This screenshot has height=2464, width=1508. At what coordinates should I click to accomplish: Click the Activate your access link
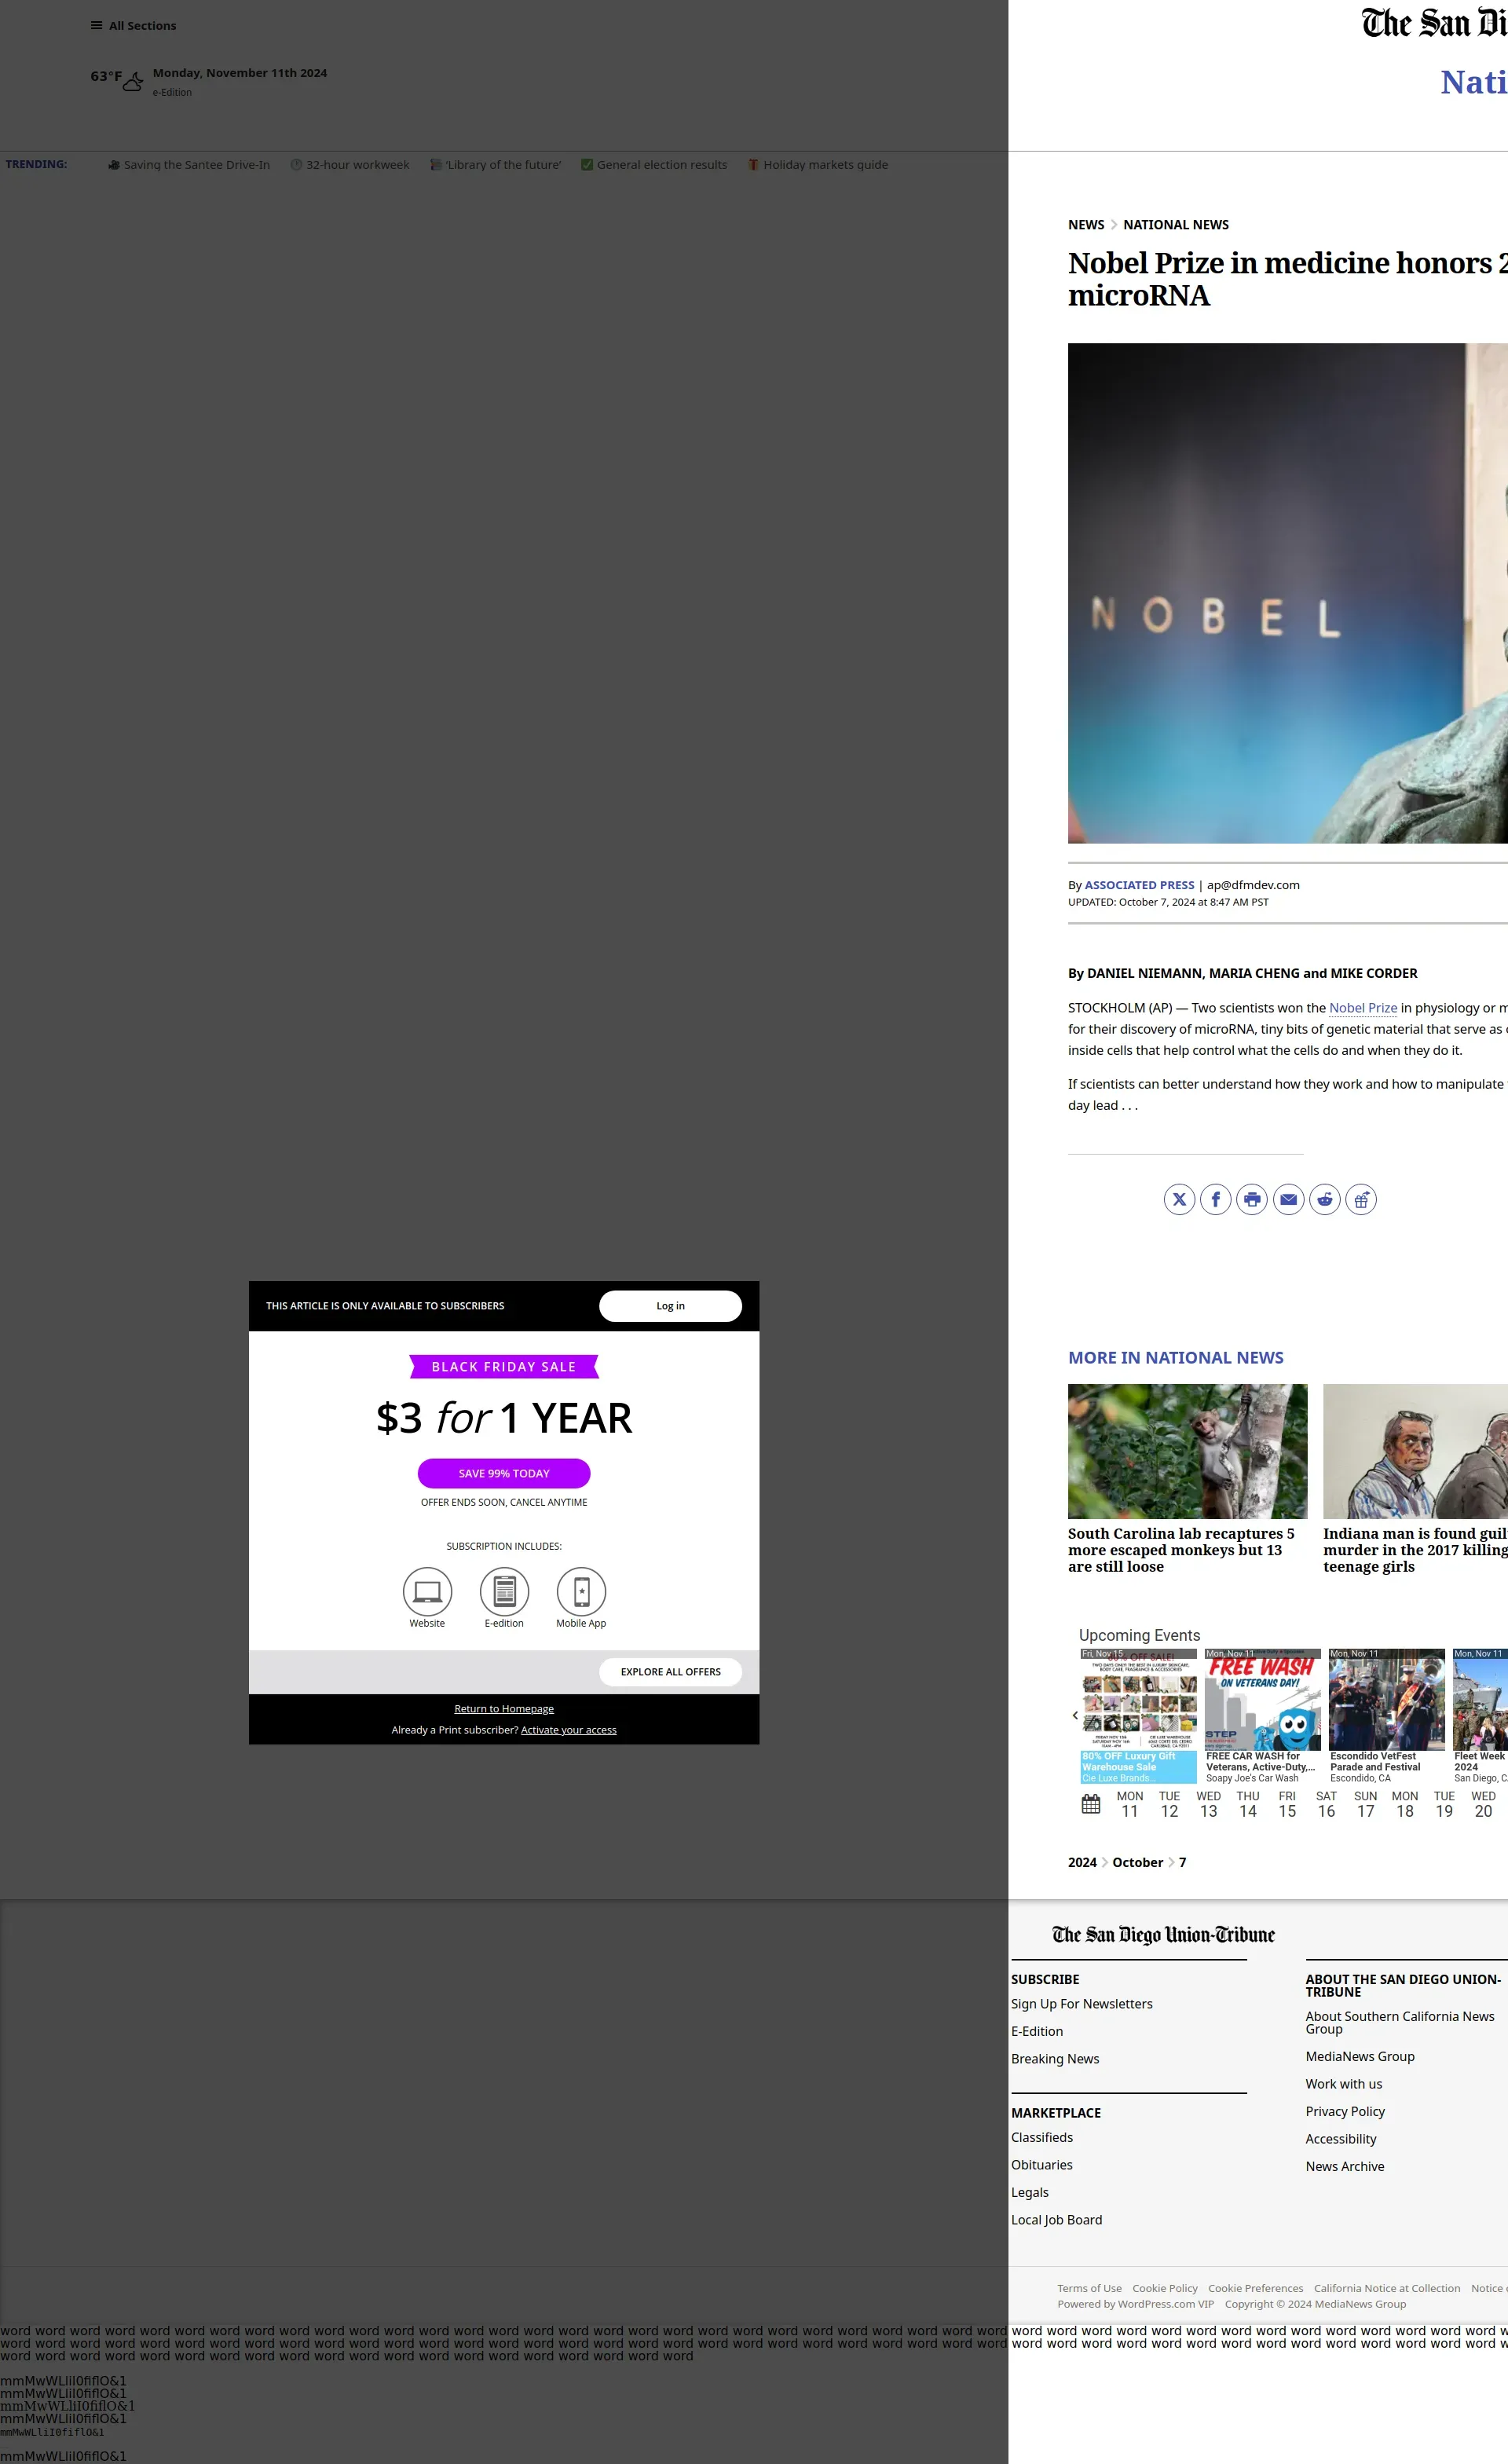coord(568,1730)
